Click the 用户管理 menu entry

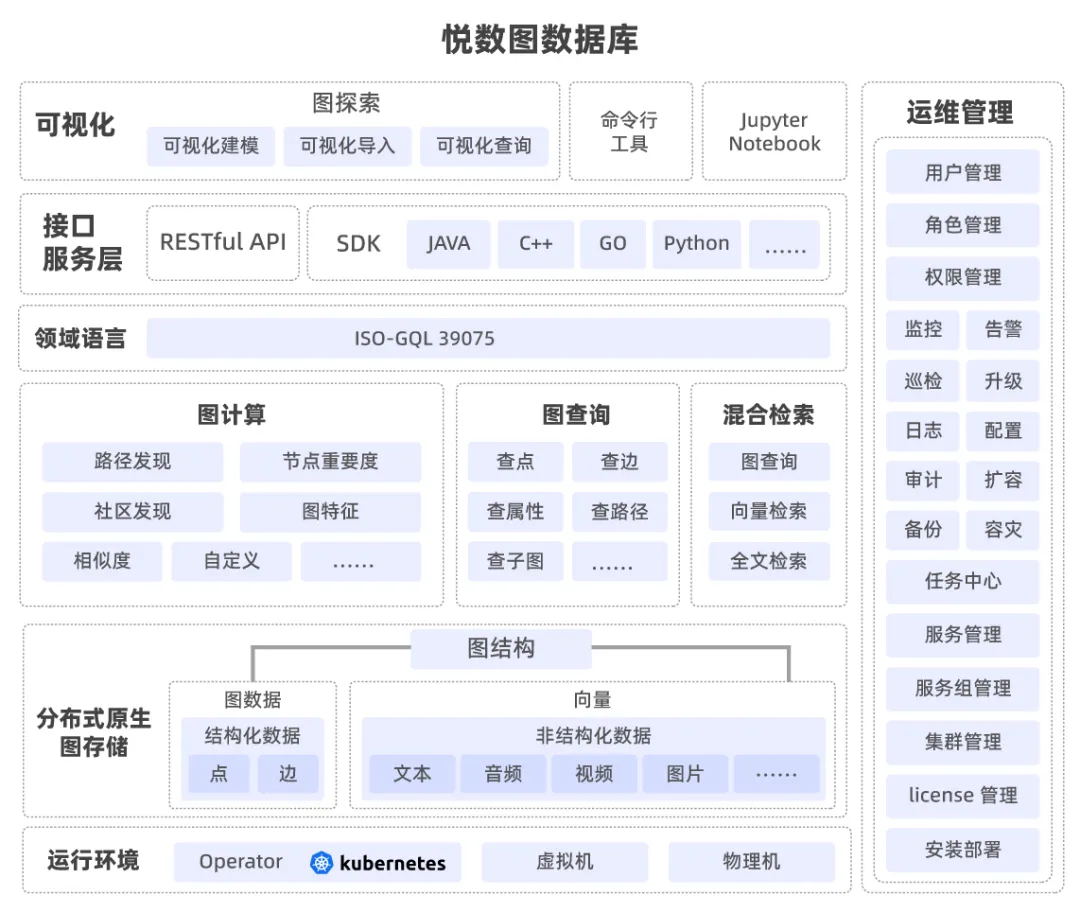click(x=962, y=173)
